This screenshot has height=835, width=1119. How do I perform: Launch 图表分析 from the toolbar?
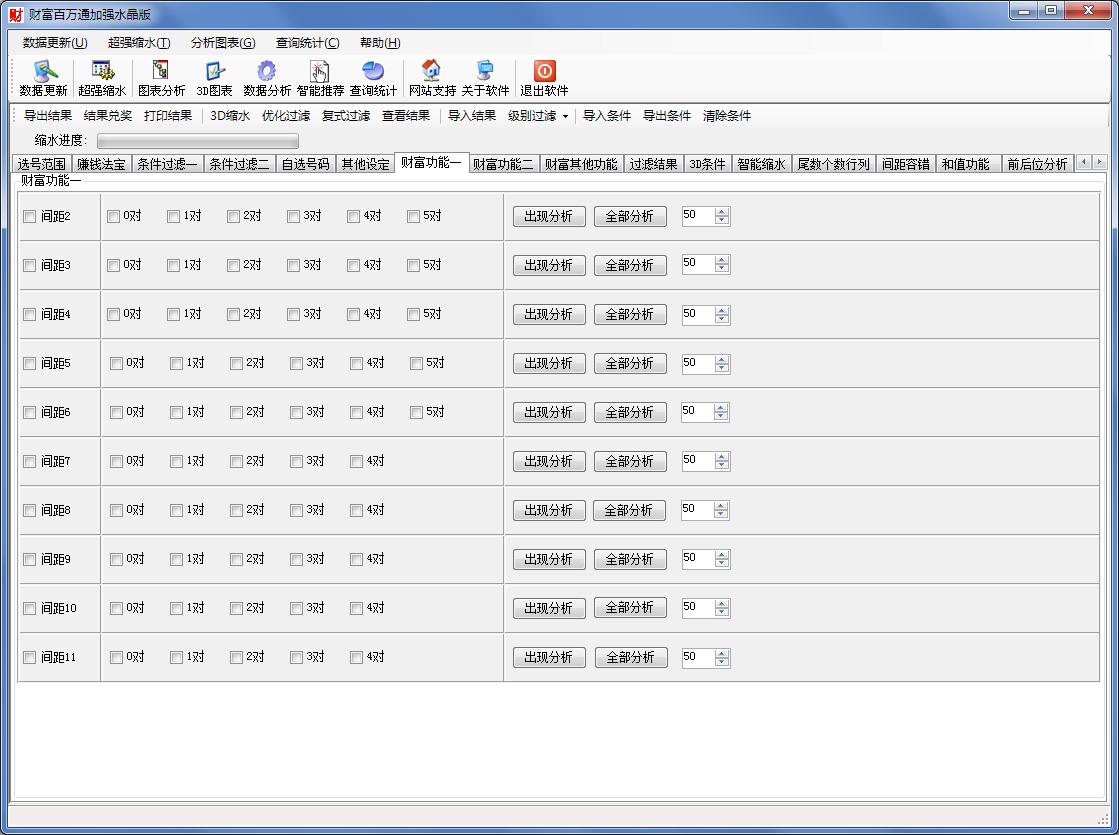[x=161, y=72]
